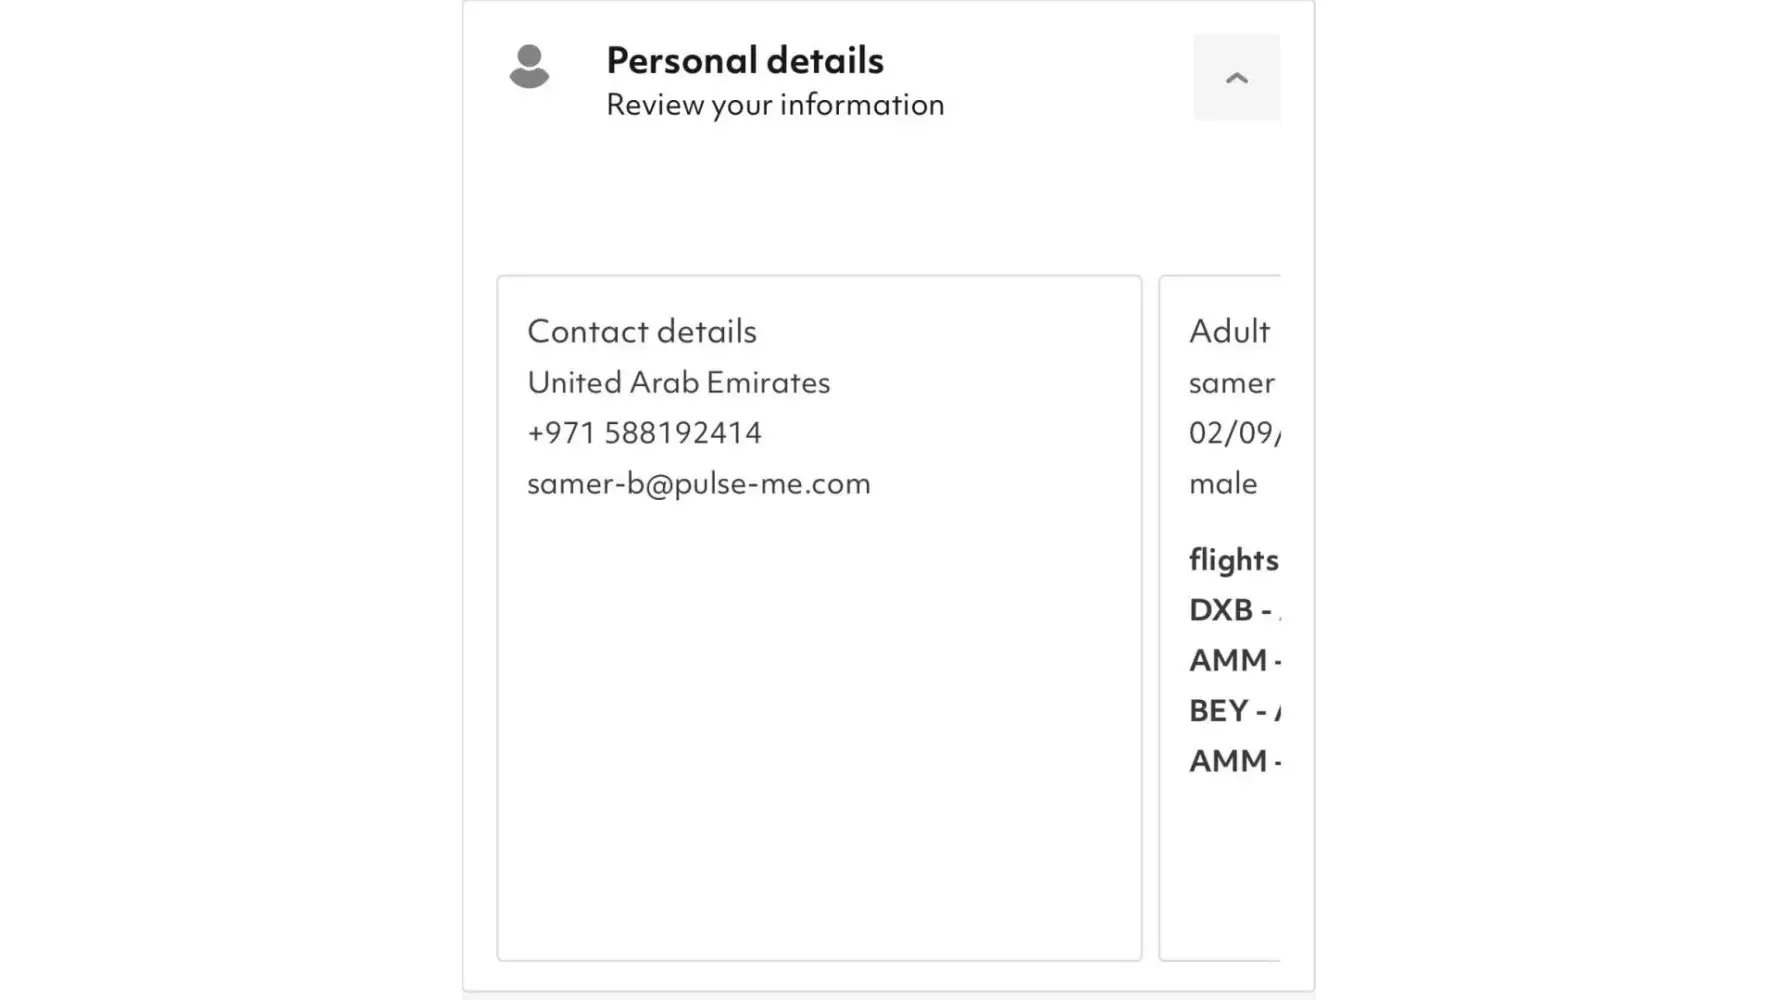Click the male gender text

tap(1223, 484)
